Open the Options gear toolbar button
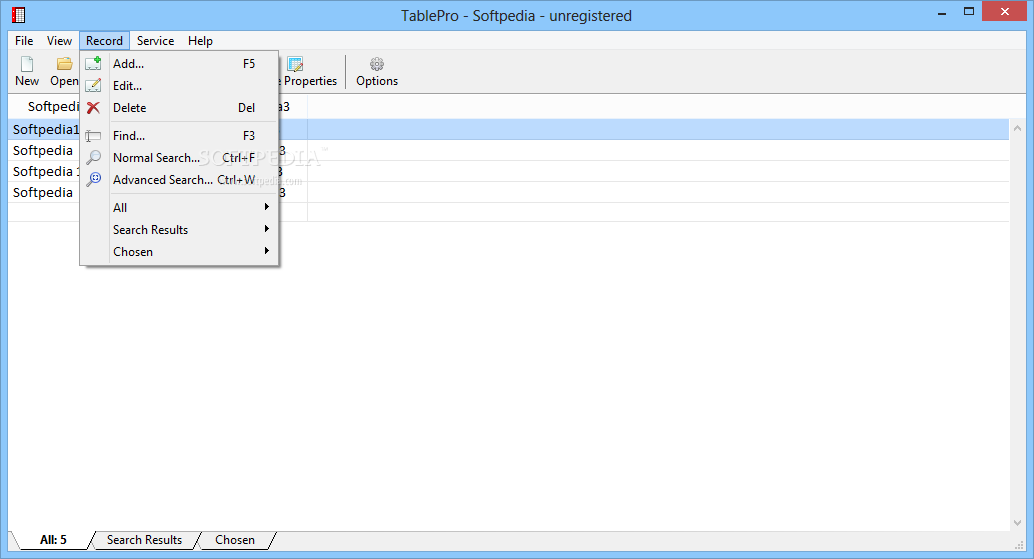This screenshot has width=1034, height=559. pyautogui.click(x=377, y=72)
